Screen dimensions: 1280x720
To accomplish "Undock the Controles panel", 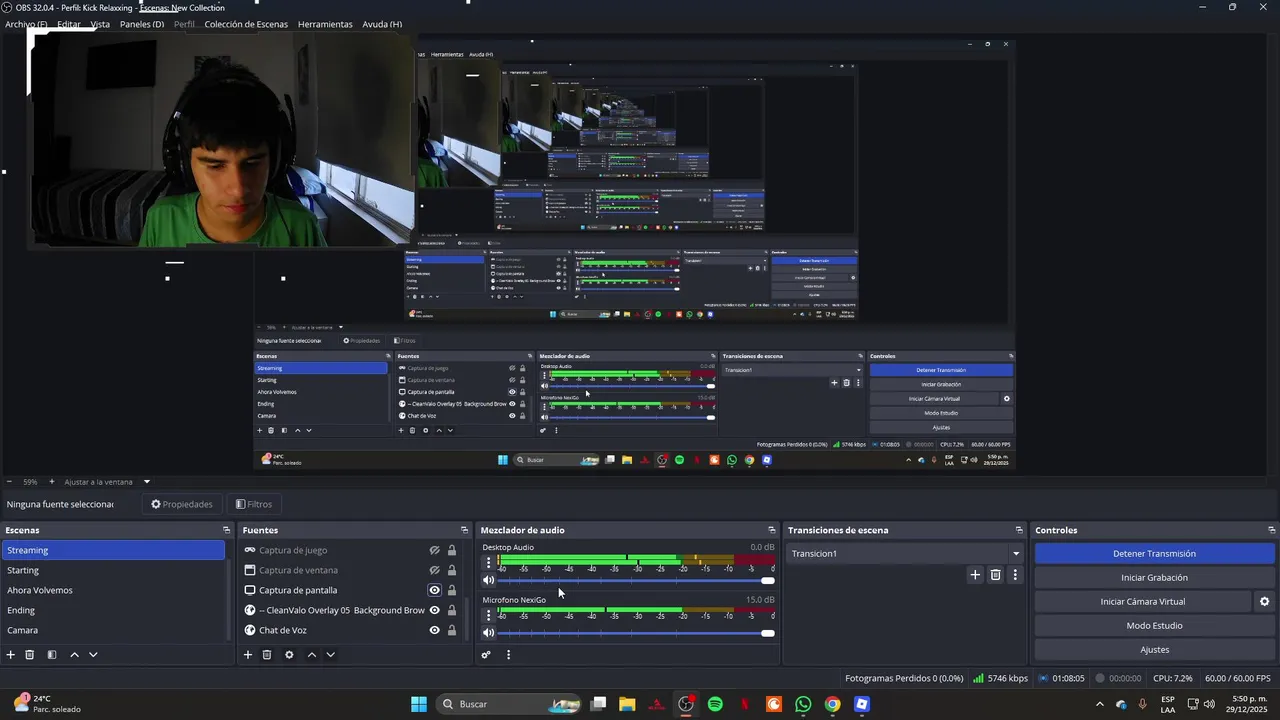I will (x=1272, y=530).
